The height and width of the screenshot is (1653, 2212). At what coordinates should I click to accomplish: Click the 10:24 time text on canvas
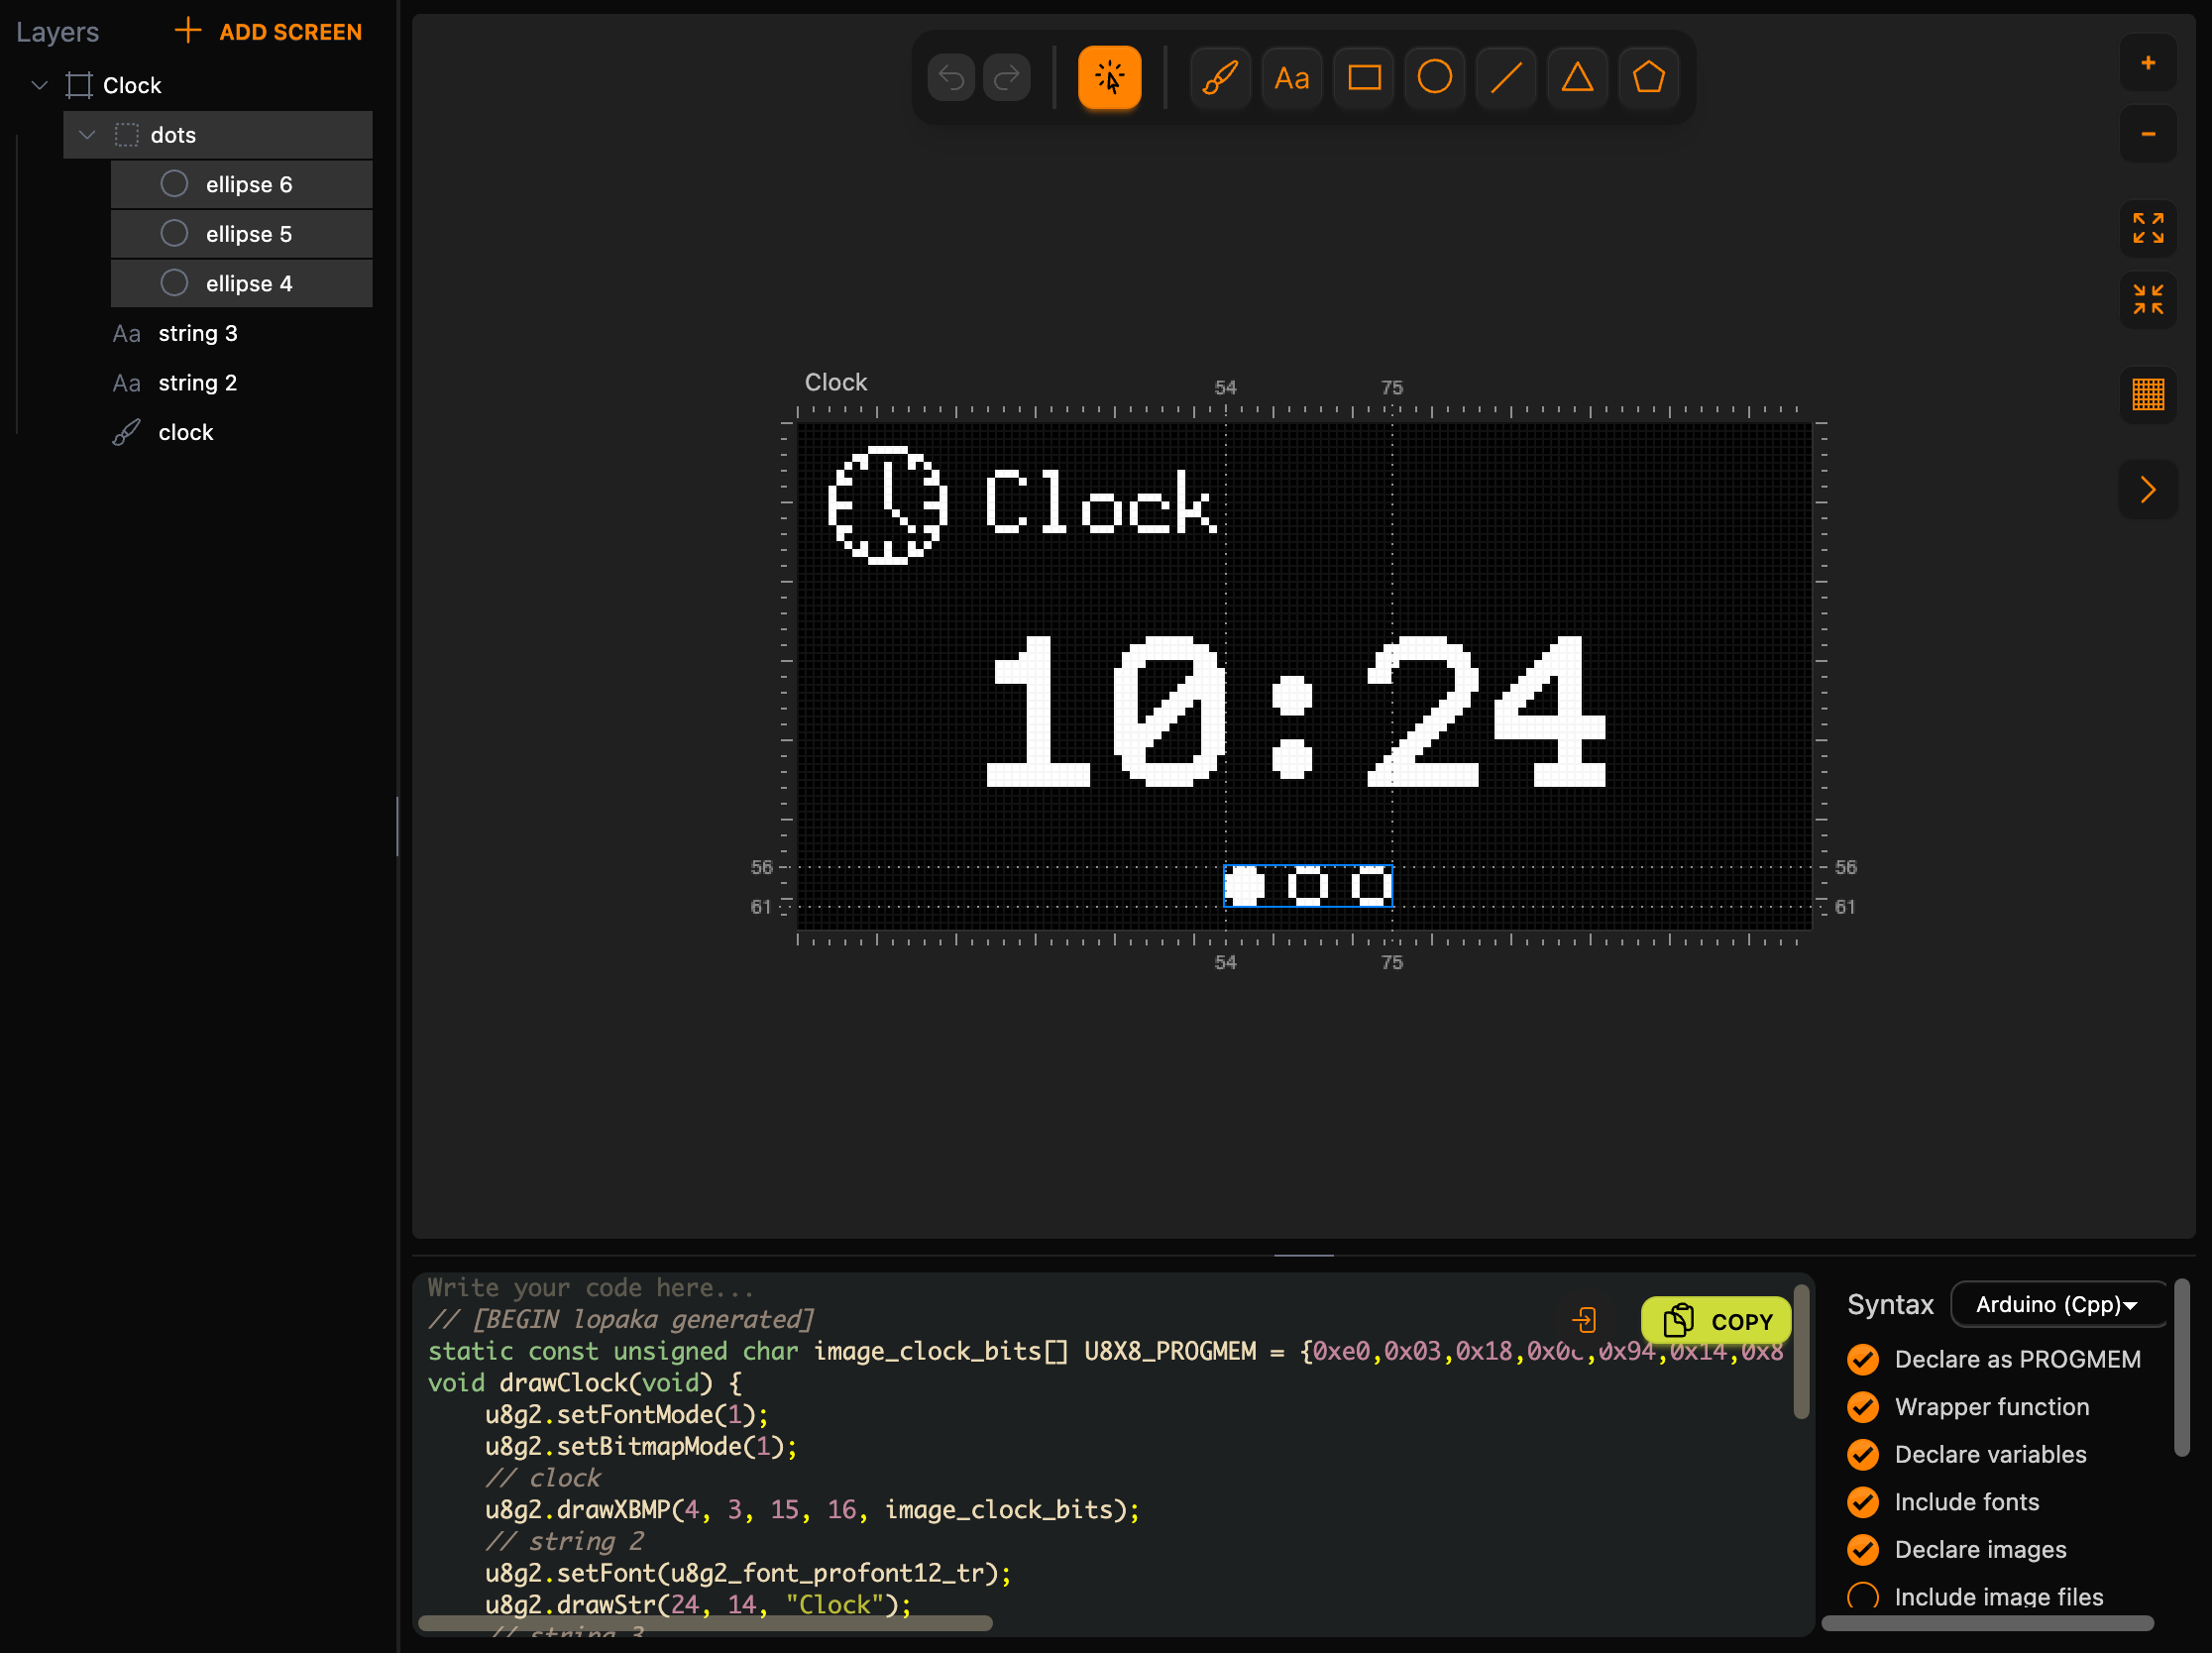tap(1296, 711)
